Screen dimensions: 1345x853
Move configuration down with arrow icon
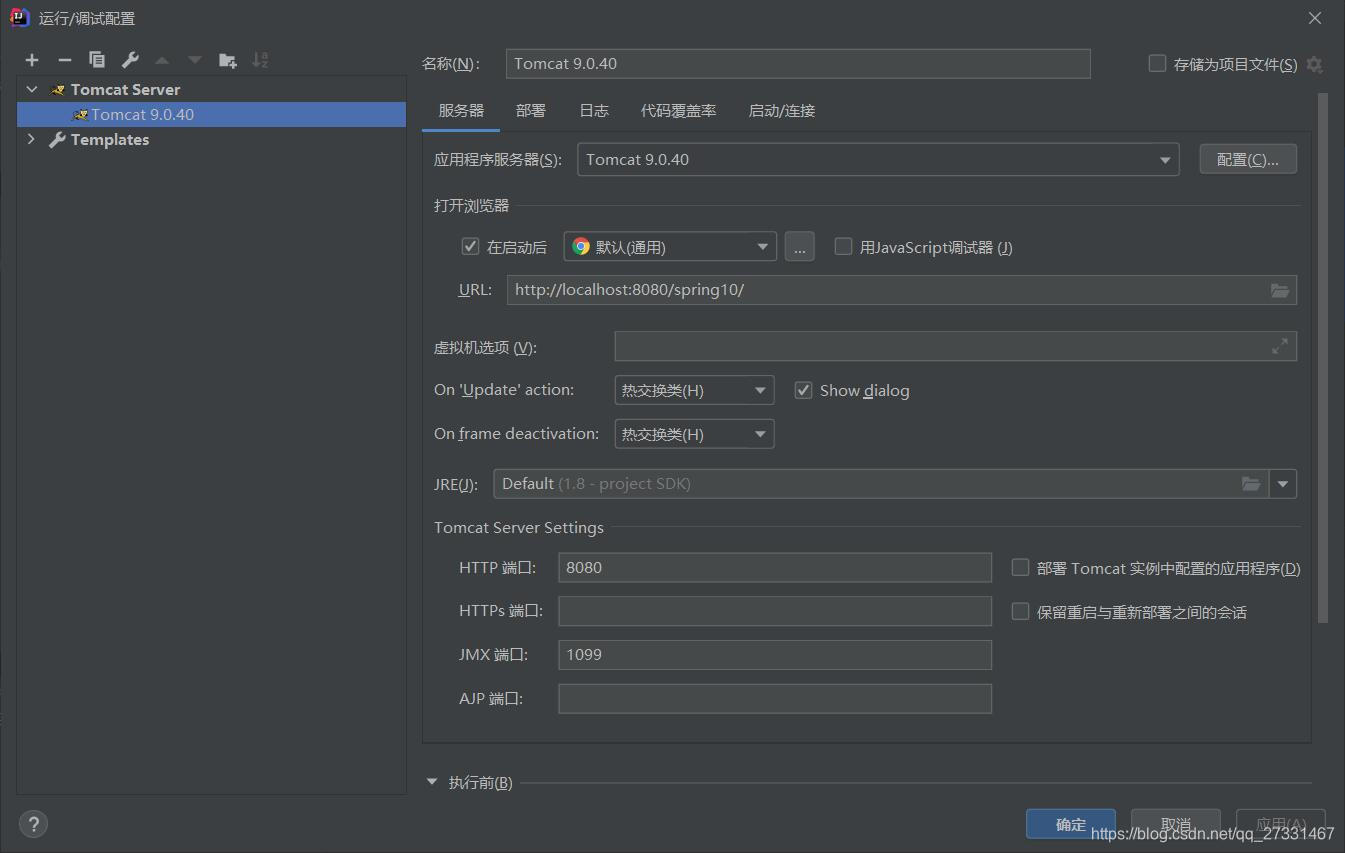click(195, 60)
